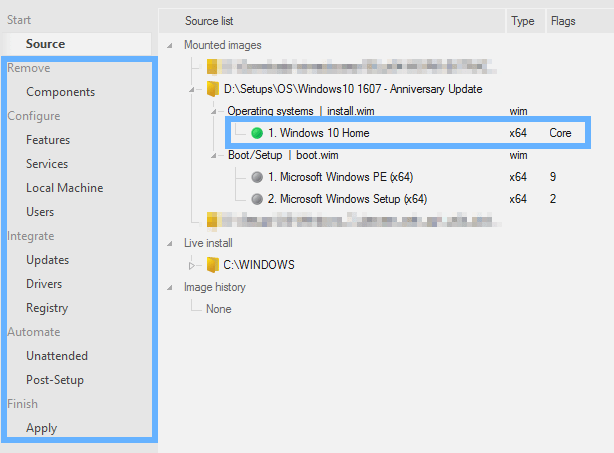Open the Local Machine page

[65, 188]
